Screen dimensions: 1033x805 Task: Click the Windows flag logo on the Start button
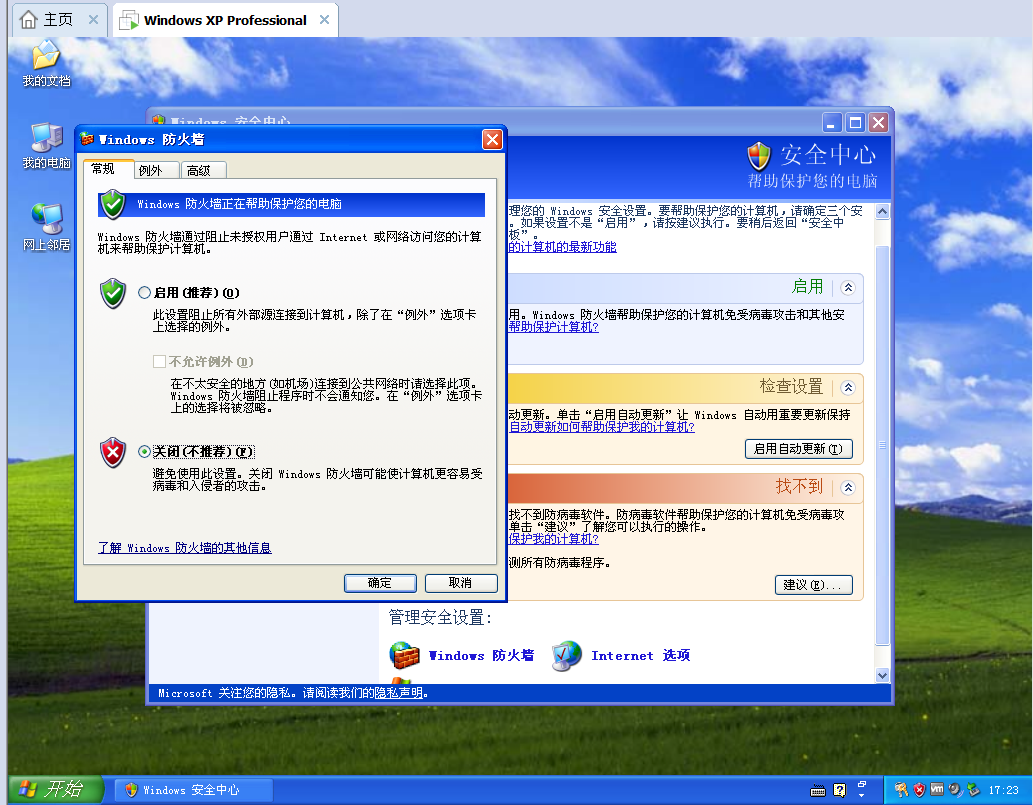point(28,789)
